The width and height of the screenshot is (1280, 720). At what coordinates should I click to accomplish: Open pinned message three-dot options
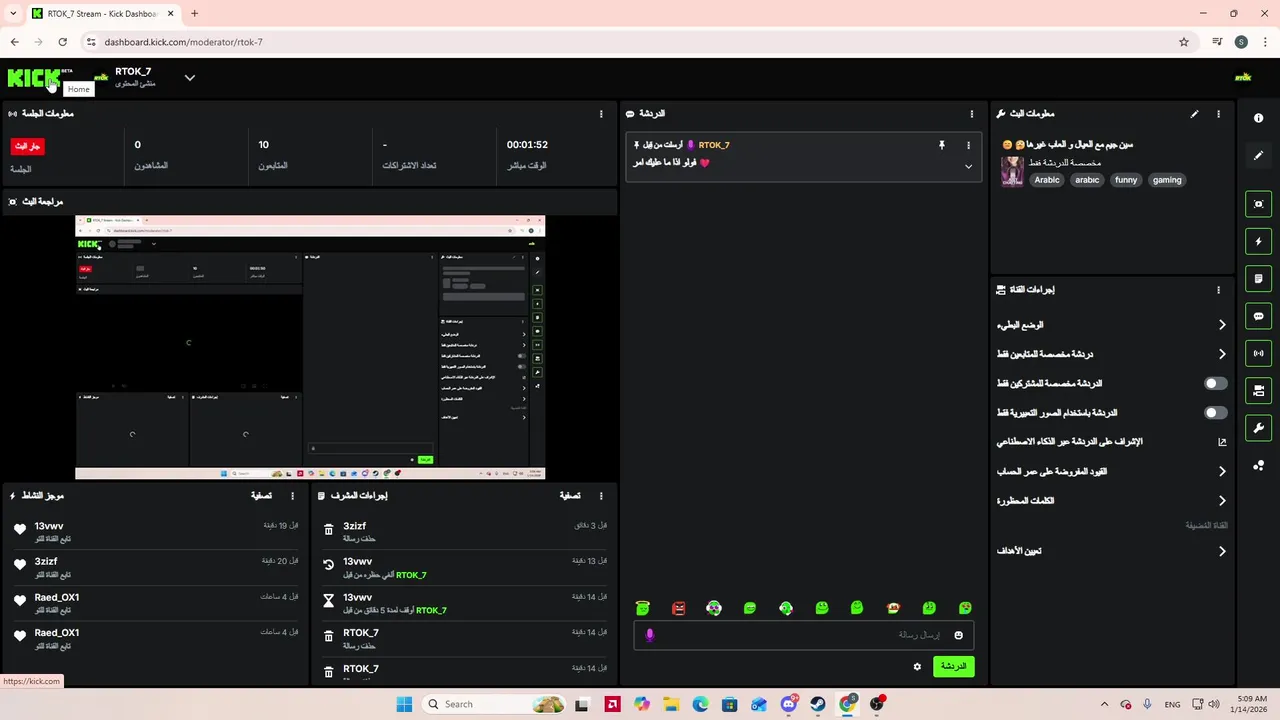point(968,145)
